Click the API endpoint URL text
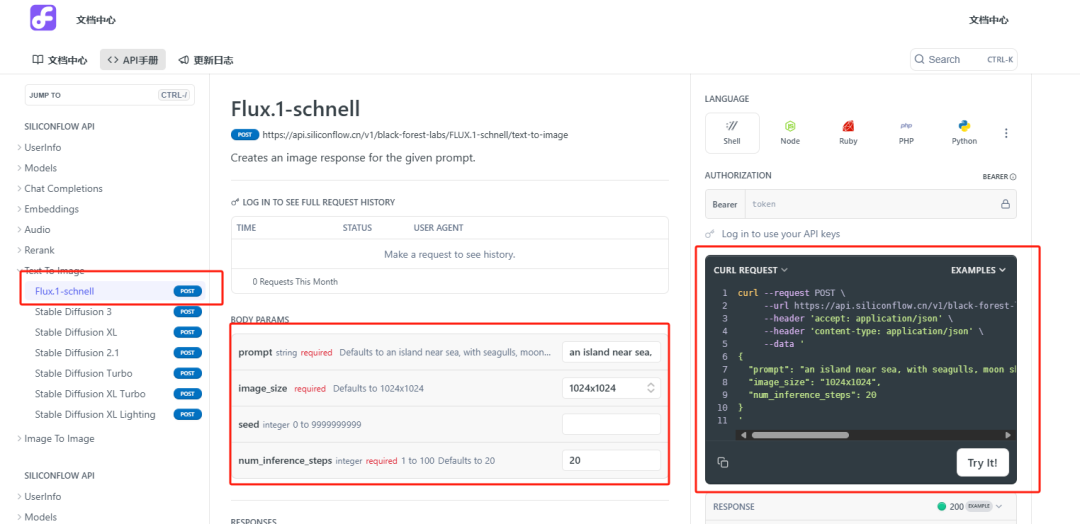The image size is (1080, 524). pyautogui.click(x=415, y=135)
